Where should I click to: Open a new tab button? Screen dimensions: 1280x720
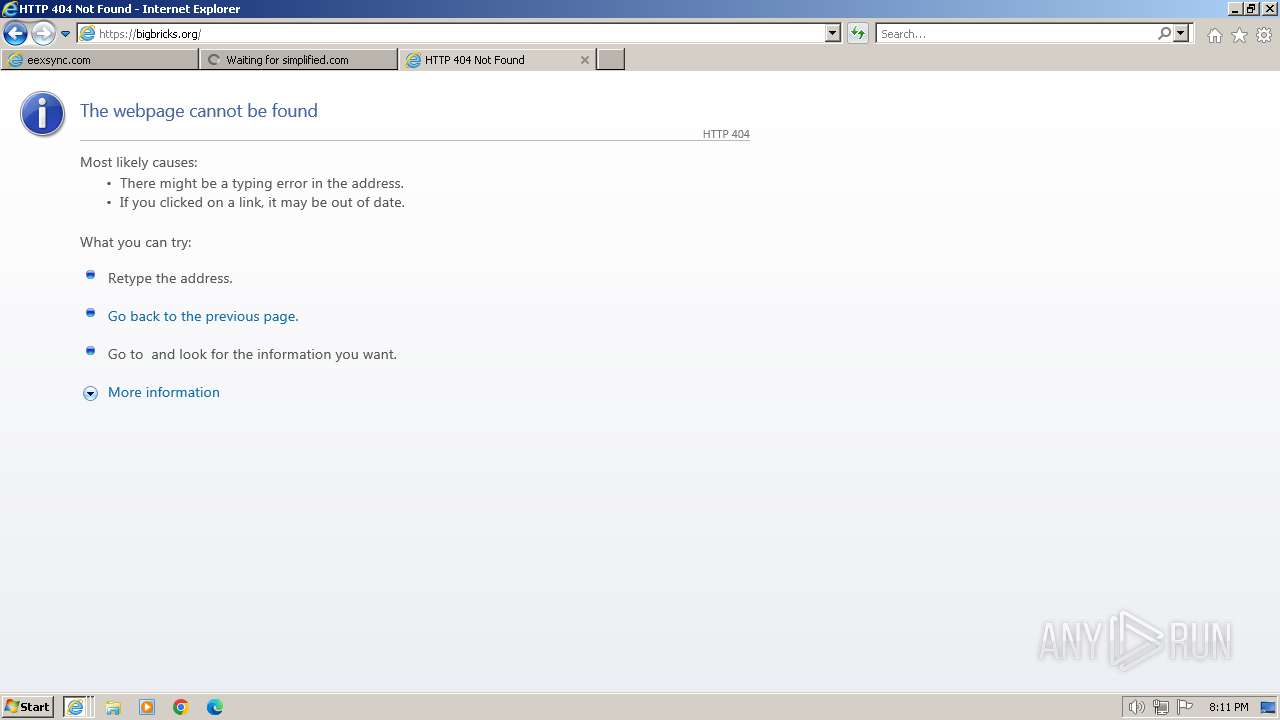(611, 60)
